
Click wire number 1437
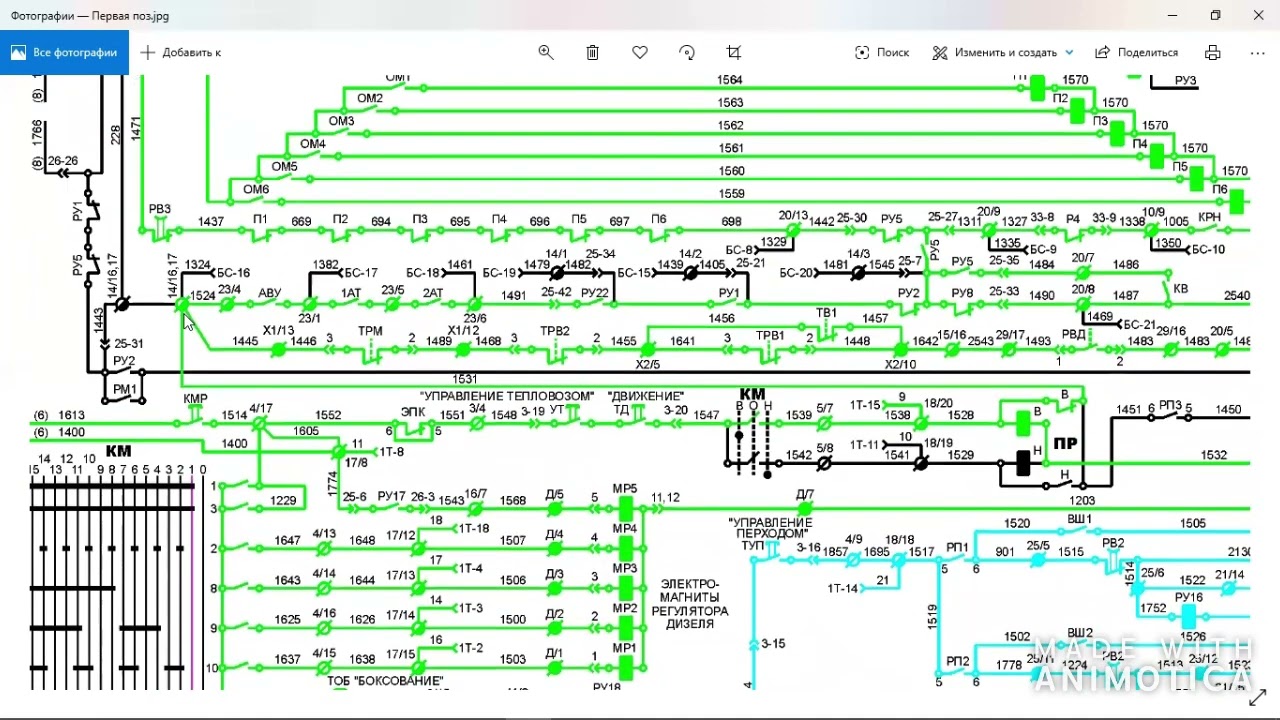click(x=211, y=221)
